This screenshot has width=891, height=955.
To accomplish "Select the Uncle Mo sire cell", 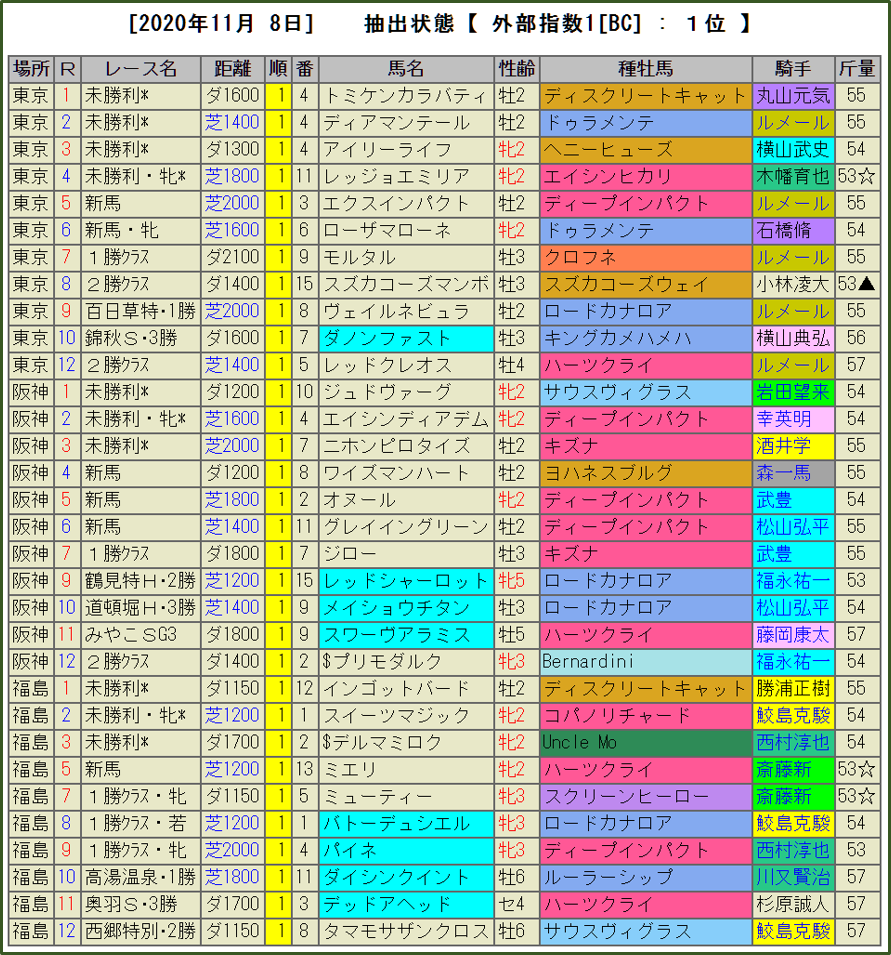I will pos(645,742).
